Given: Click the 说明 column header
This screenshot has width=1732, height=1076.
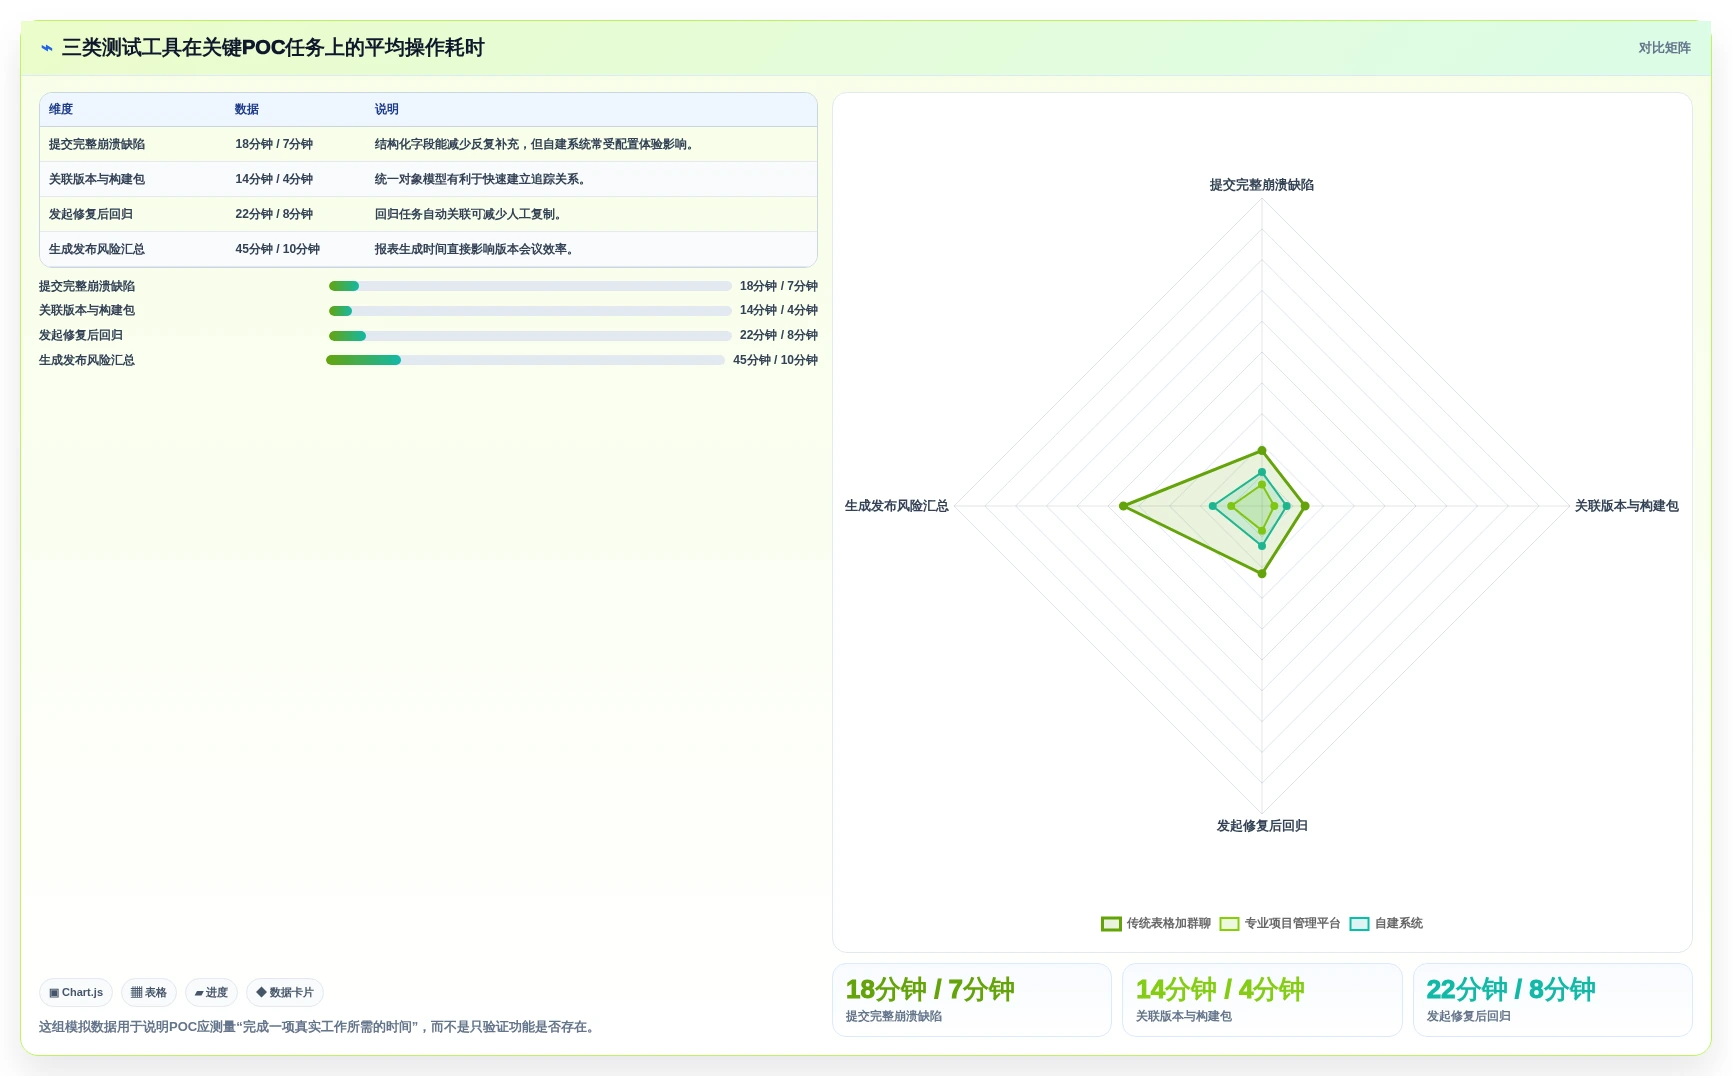Looking at the screenshot, I should (387, 109).
